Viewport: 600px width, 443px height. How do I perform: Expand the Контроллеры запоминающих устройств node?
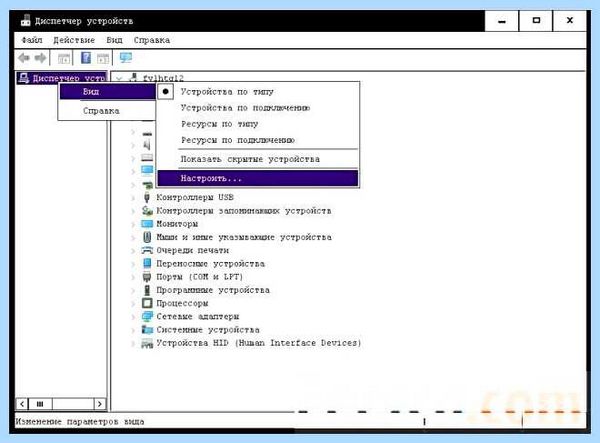coord(133,211)
